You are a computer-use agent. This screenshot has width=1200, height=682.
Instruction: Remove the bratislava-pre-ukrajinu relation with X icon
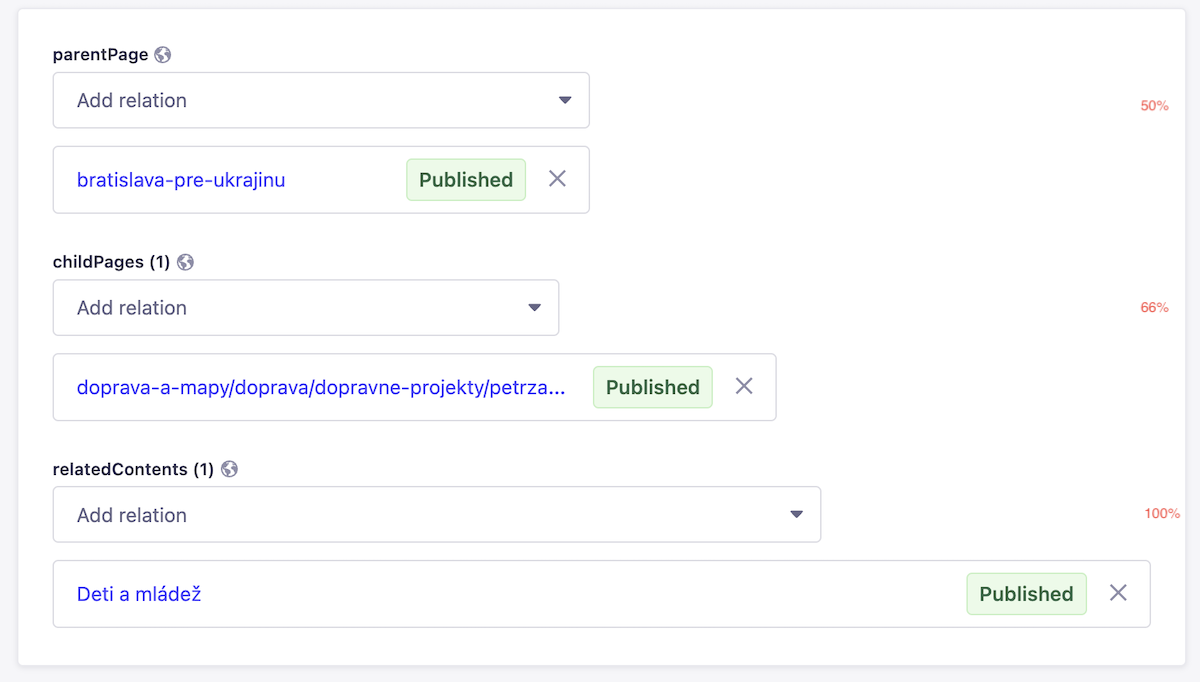click(557, 179)
